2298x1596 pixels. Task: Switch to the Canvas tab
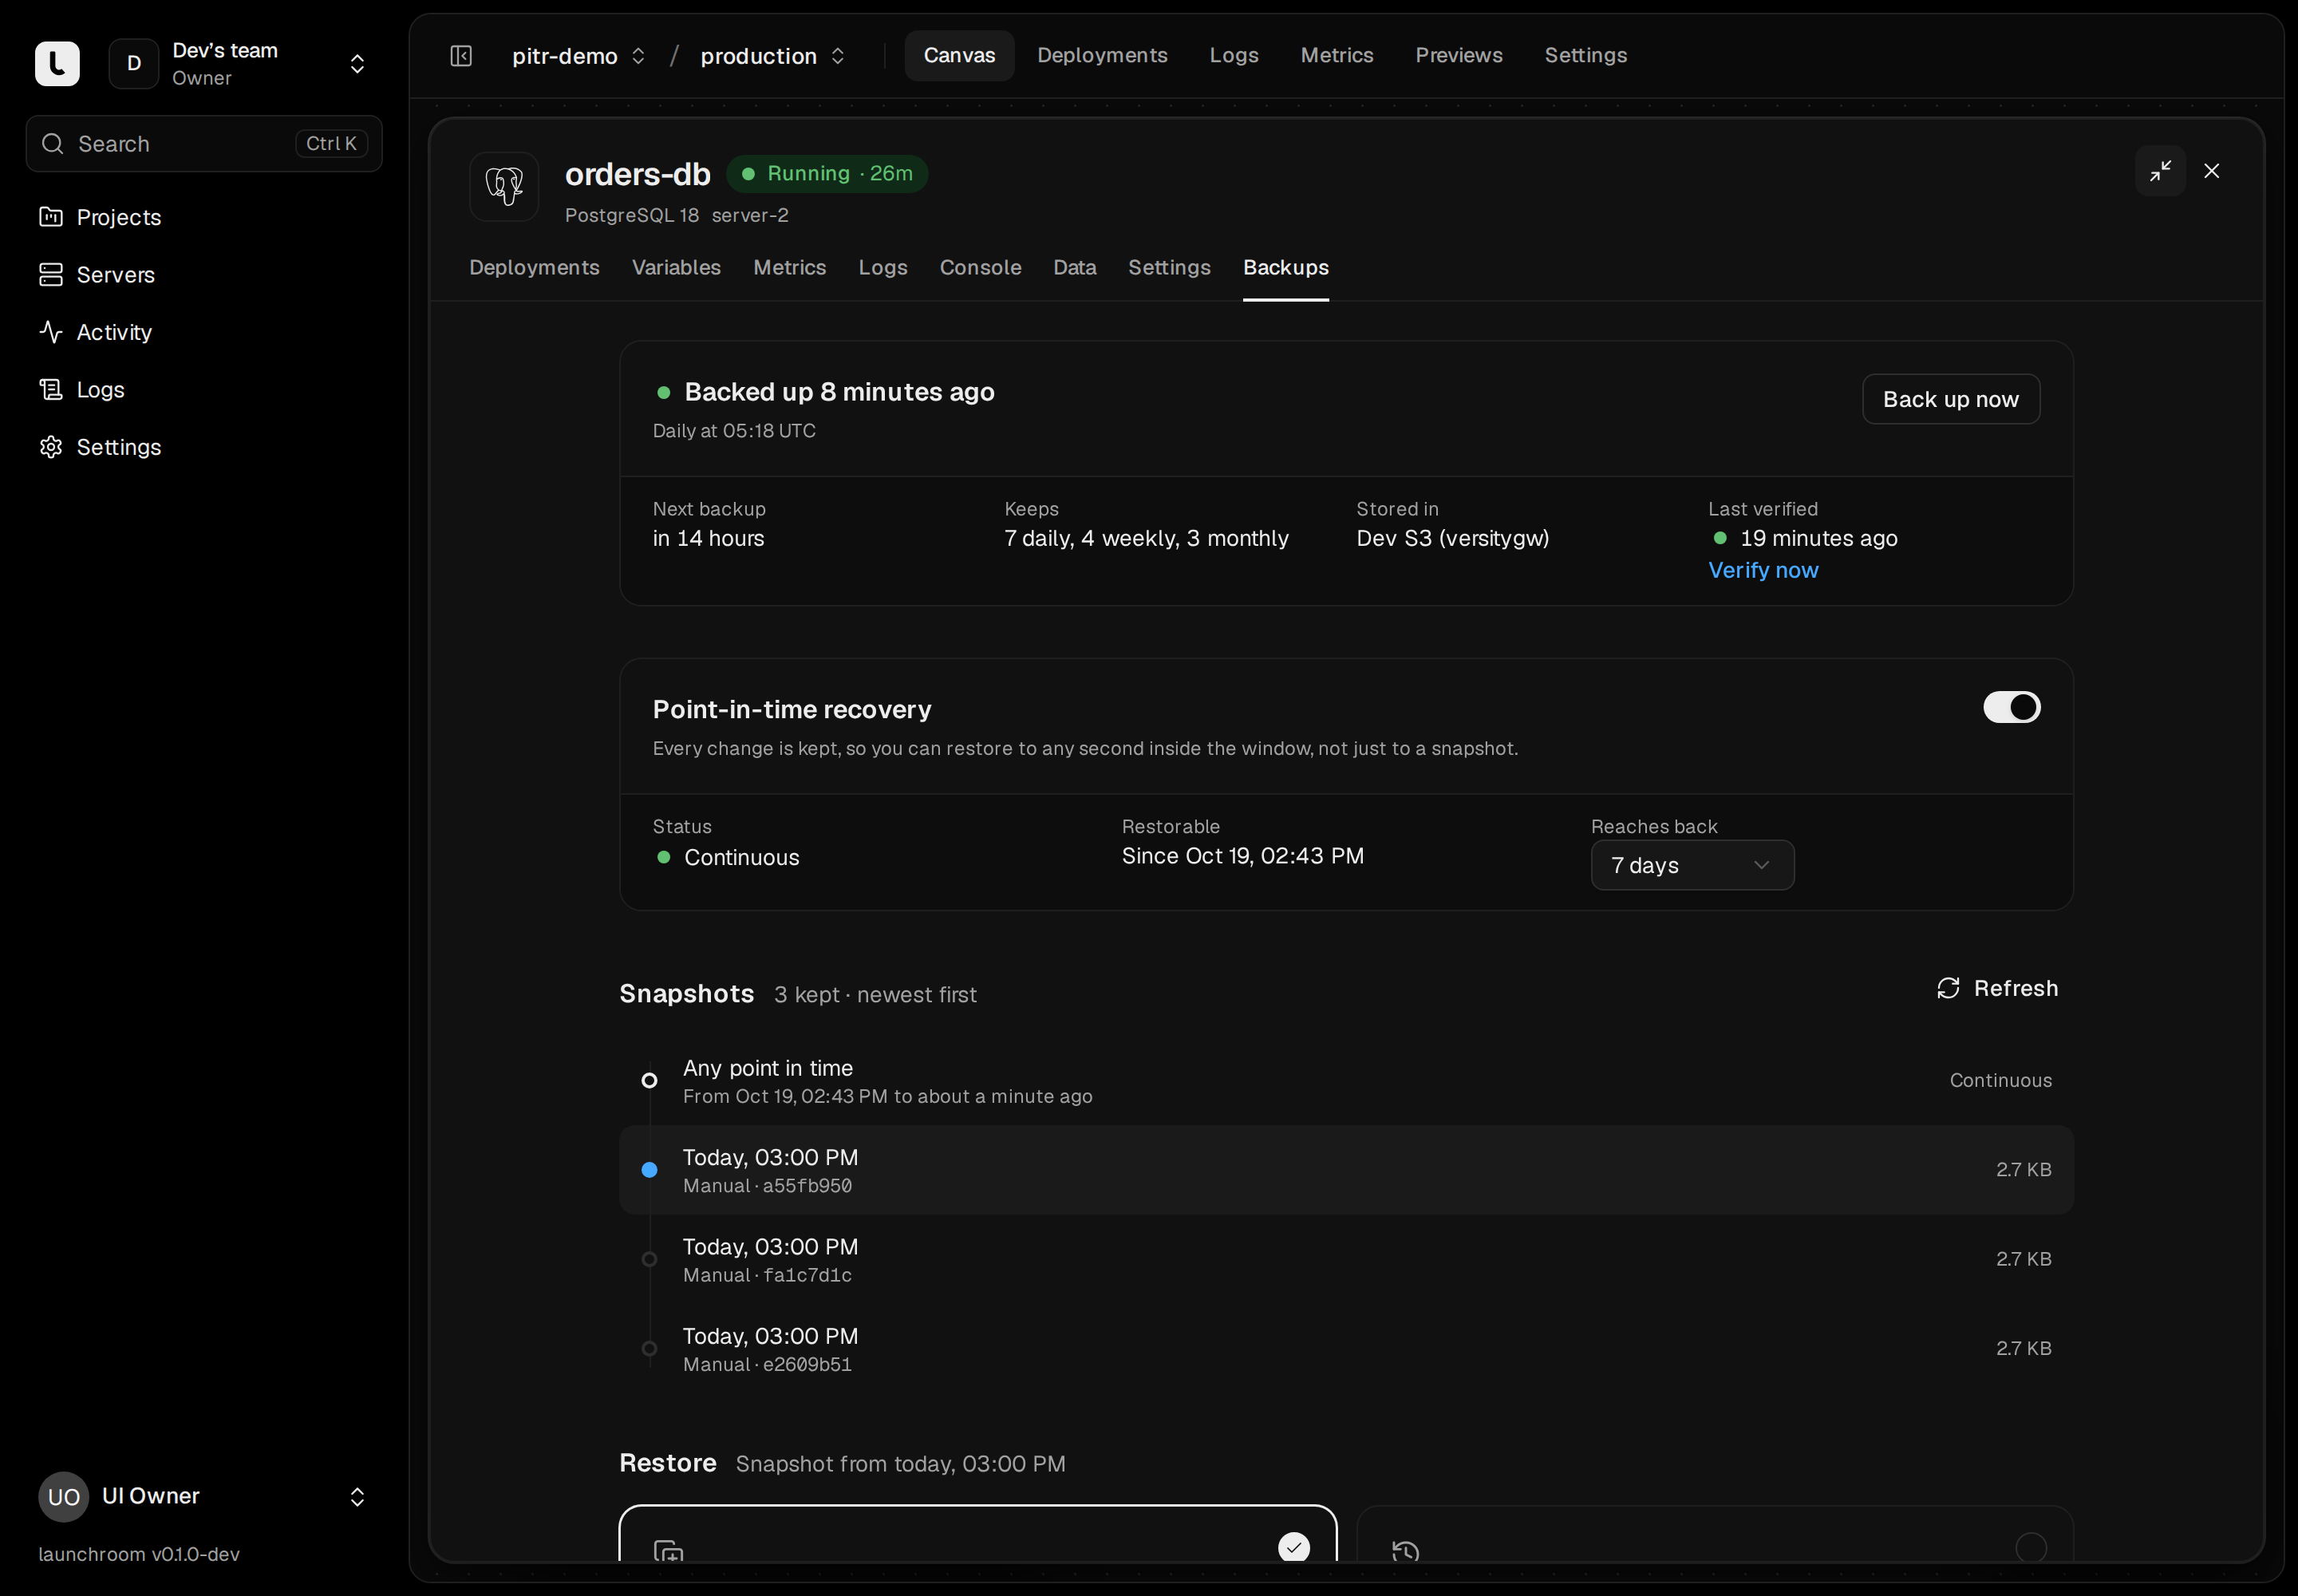click(959, 55)
